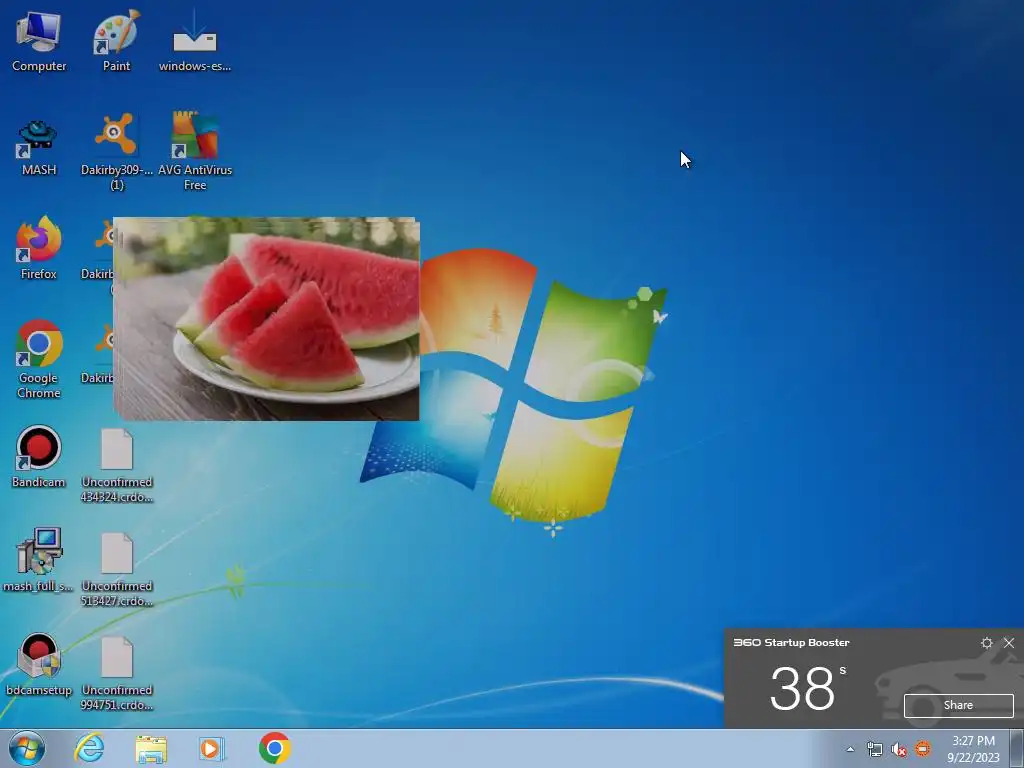Launch Google Chrome from taskbar

click(x=274, y=748)
